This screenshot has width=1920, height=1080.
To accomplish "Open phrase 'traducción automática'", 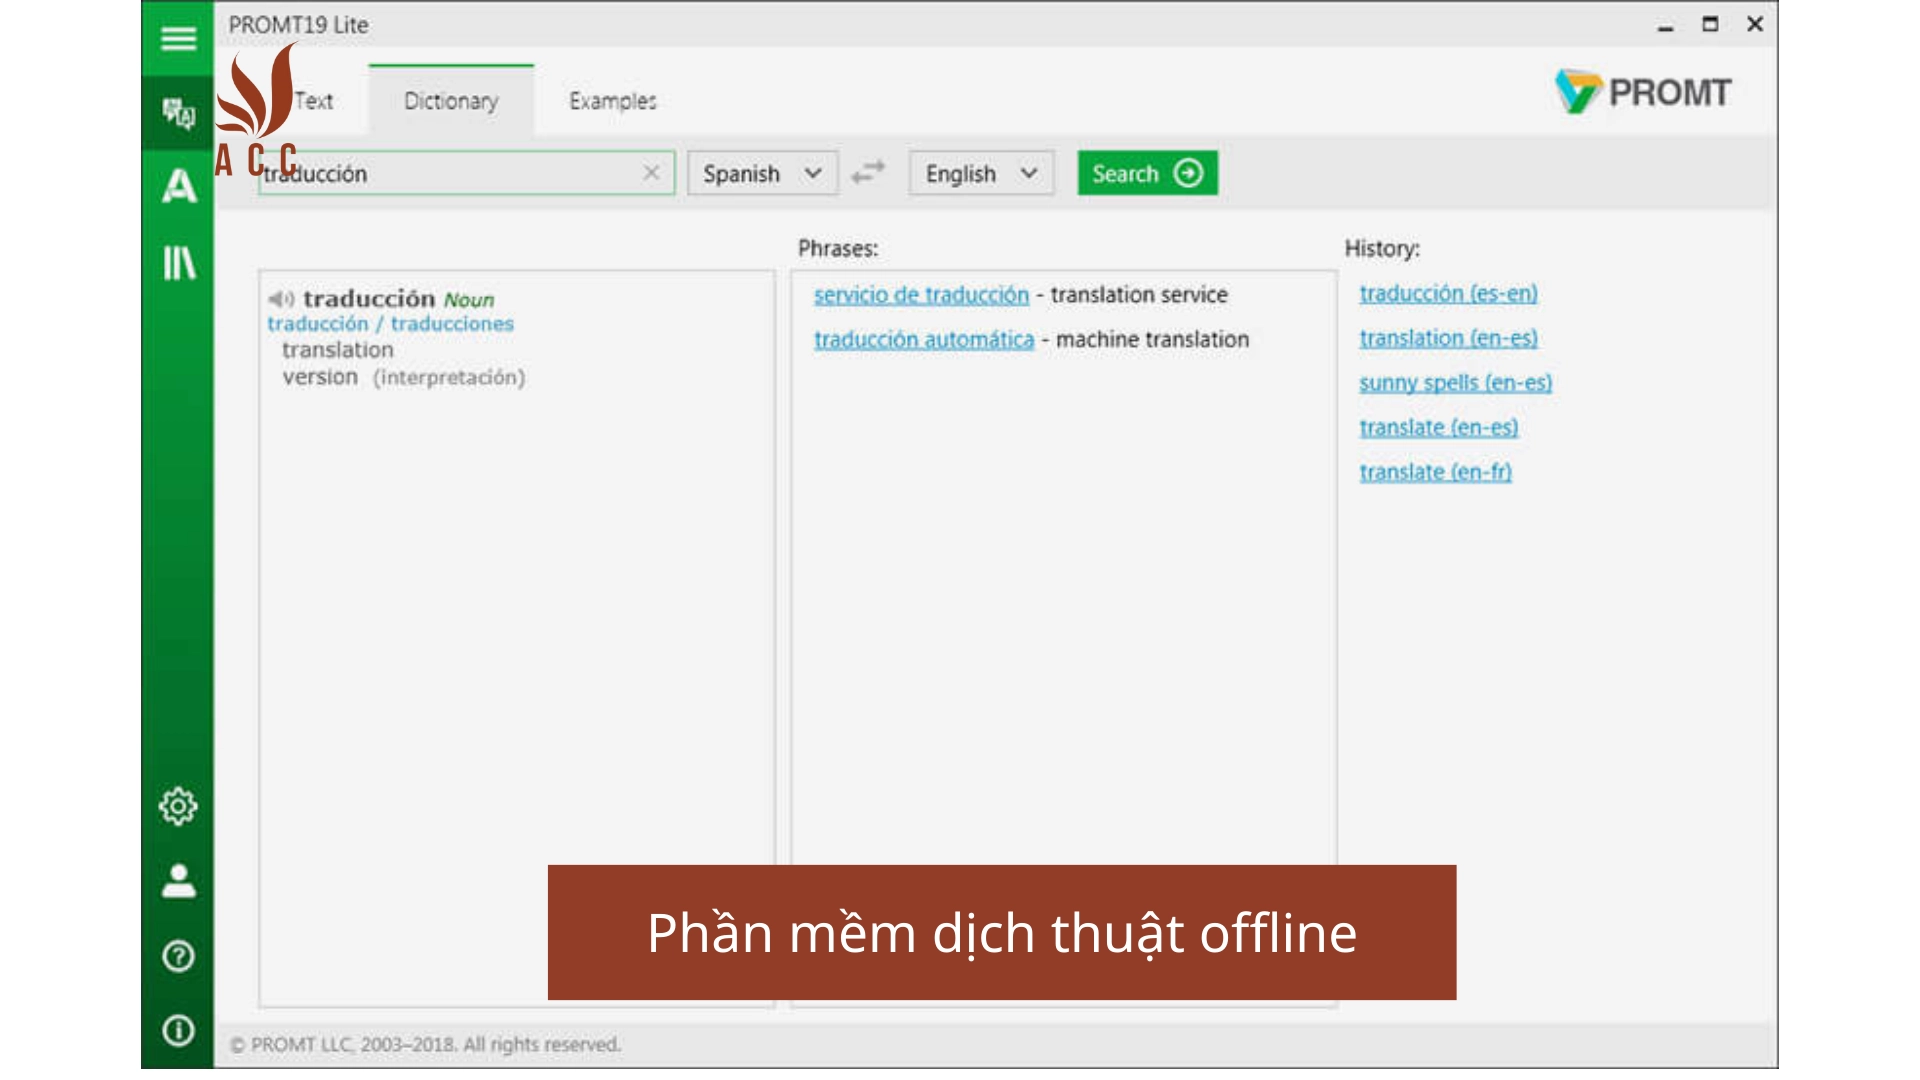I will (x=924, y=340).
